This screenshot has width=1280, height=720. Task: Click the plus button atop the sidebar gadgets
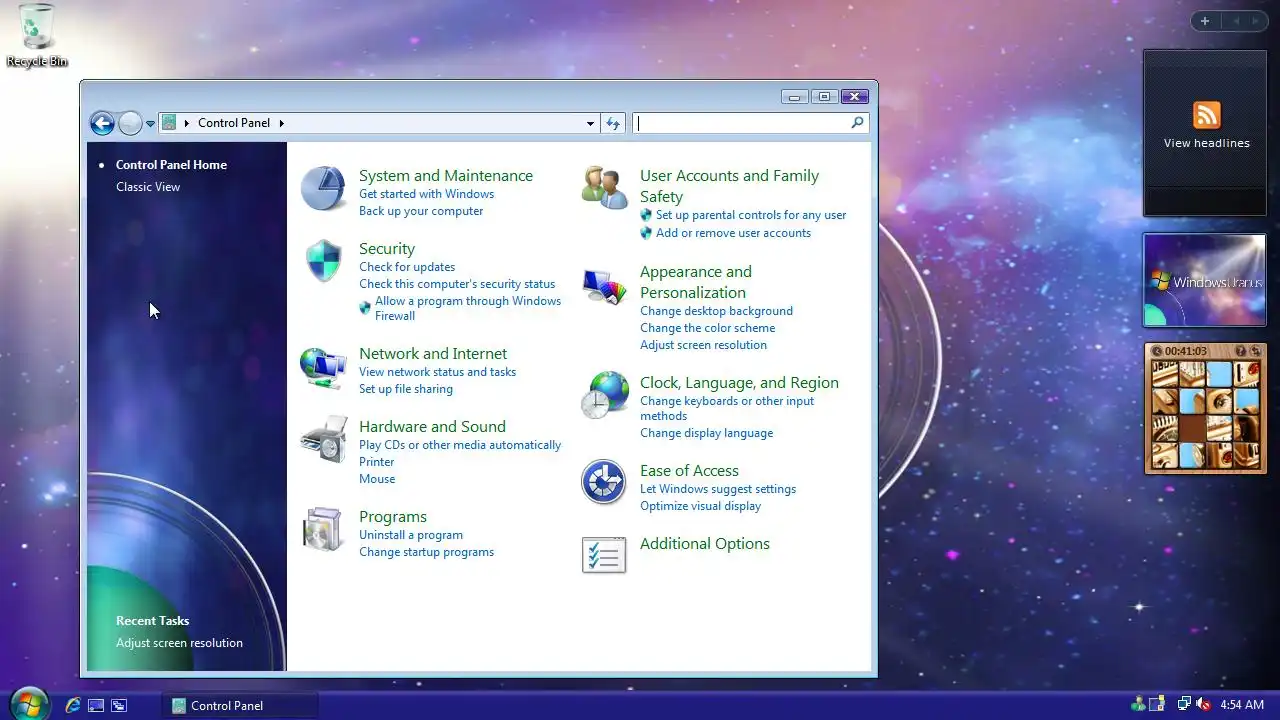[1205, 21]
